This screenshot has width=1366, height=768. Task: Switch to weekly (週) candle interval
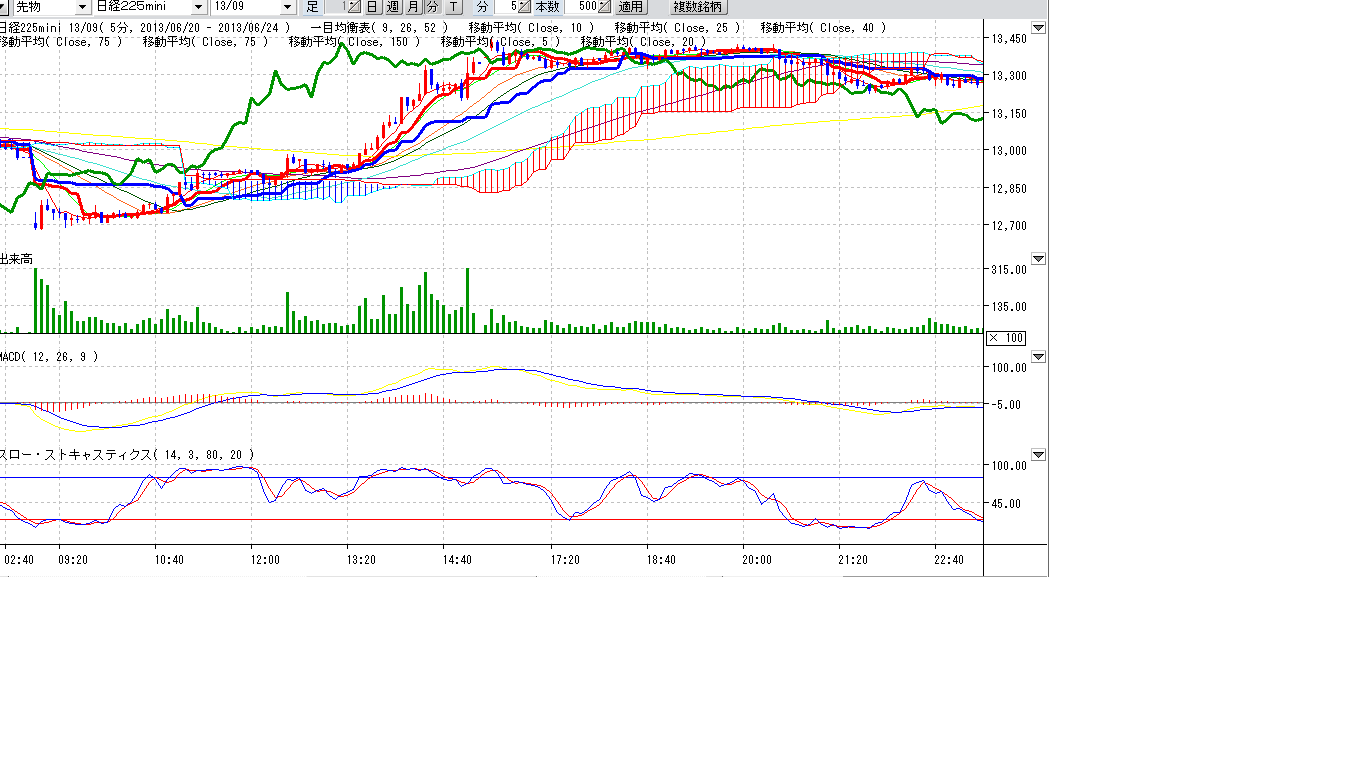pos(393,7)
